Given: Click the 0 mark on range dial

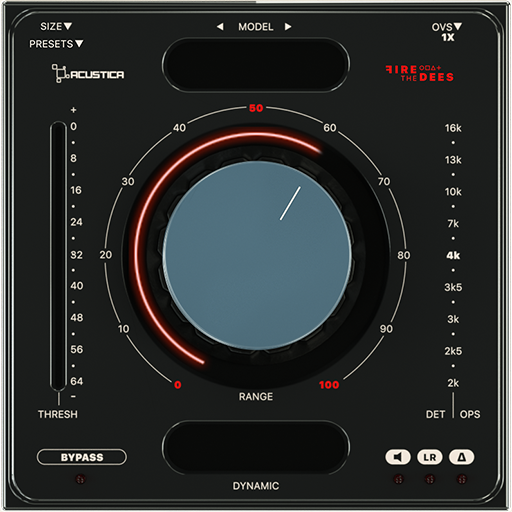Looking at the screenshot, I should coord(178,385).
